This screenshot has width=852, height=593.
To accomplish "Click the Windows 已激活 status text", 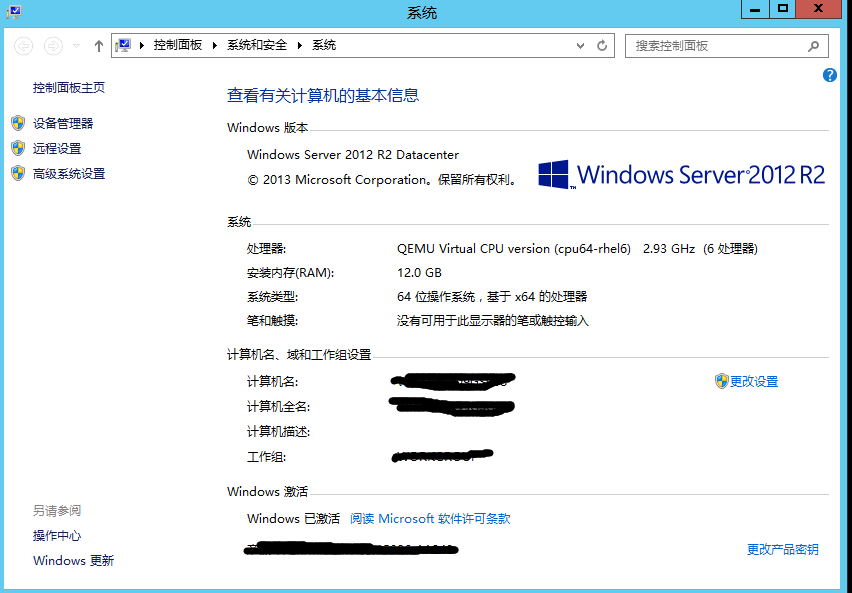I will [293, 519].
